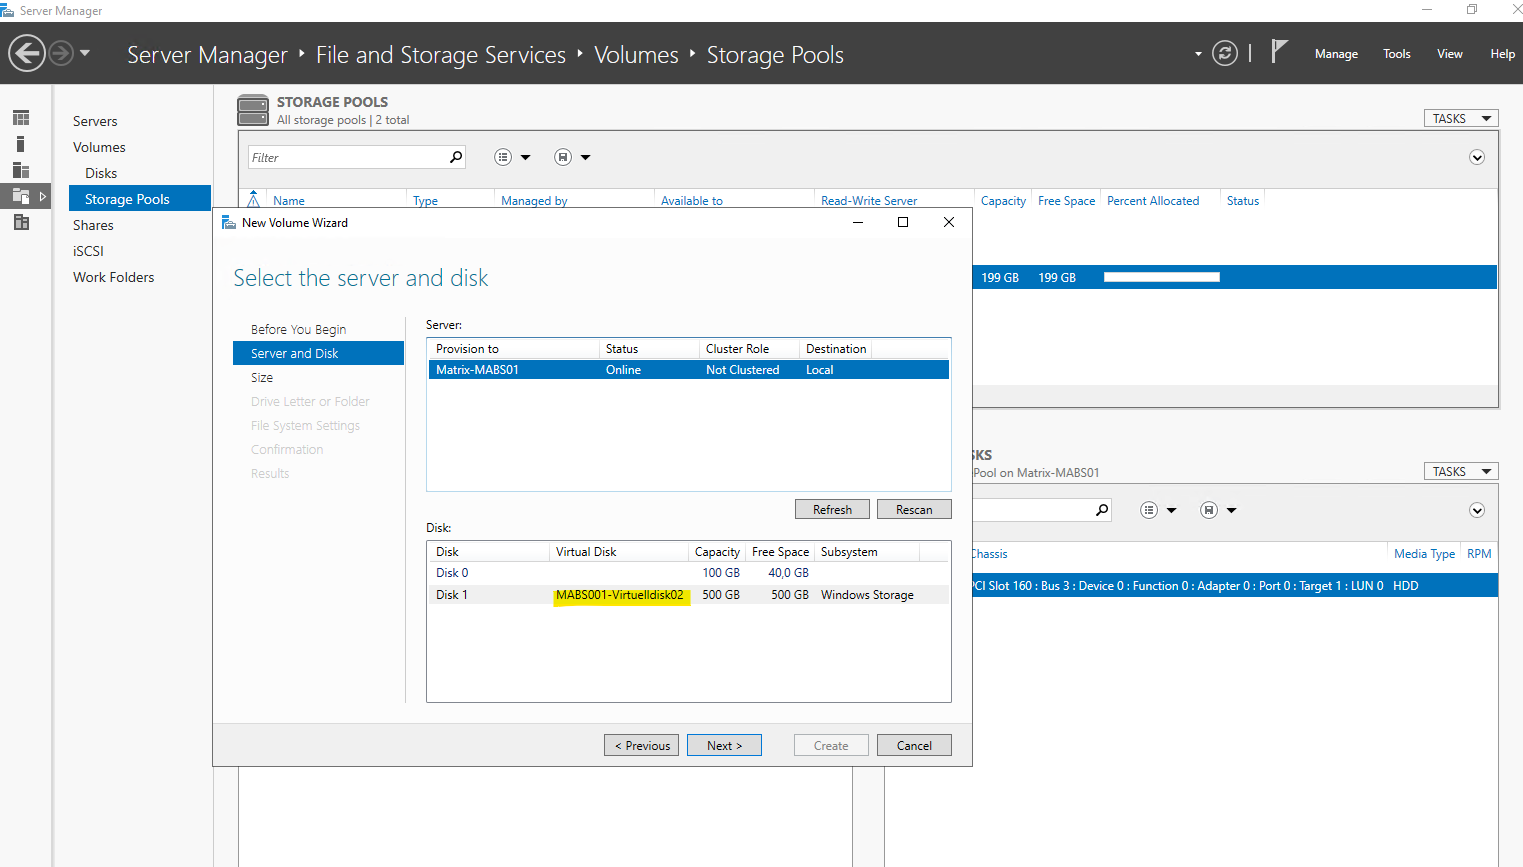The image size is (1523, 867).
Task: Open the navigation history dropdown
Action: tap(85, 53)
